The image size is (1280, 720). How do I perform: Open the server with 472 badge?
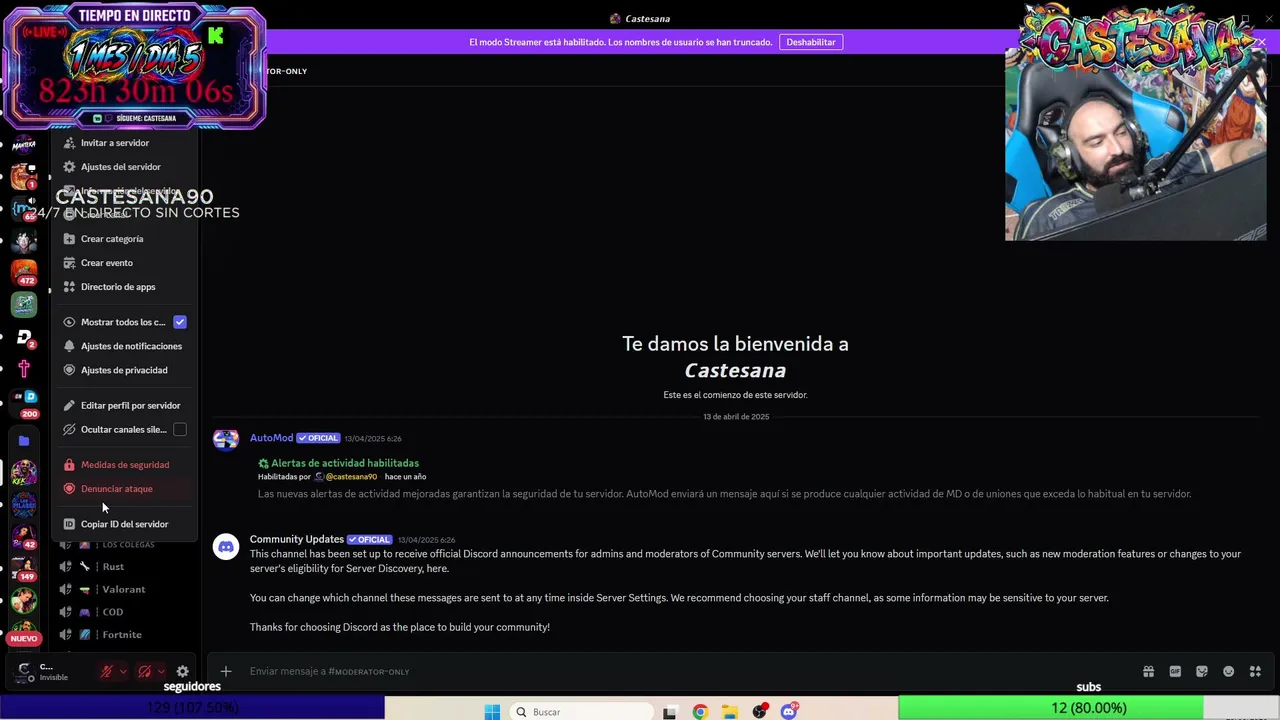point(24,272)
